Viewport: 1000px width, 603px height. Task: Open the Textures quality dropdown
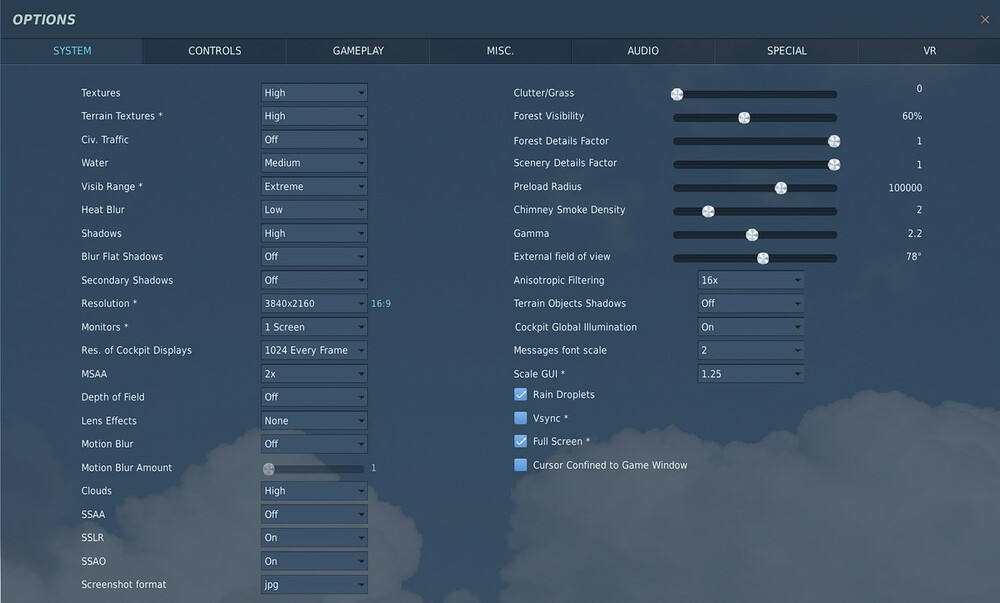pyautogui.click(x=313, y=92)
